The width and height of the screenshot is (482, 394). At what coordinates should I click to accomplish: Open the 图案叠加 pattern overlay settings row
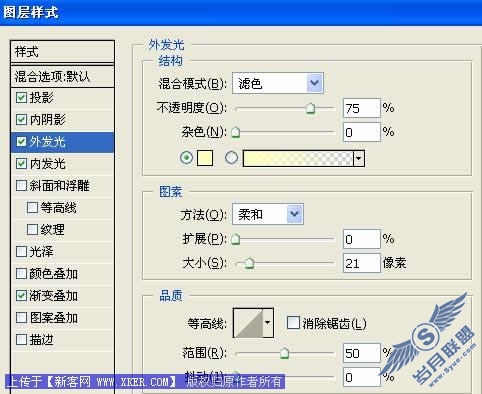[62, 318]
